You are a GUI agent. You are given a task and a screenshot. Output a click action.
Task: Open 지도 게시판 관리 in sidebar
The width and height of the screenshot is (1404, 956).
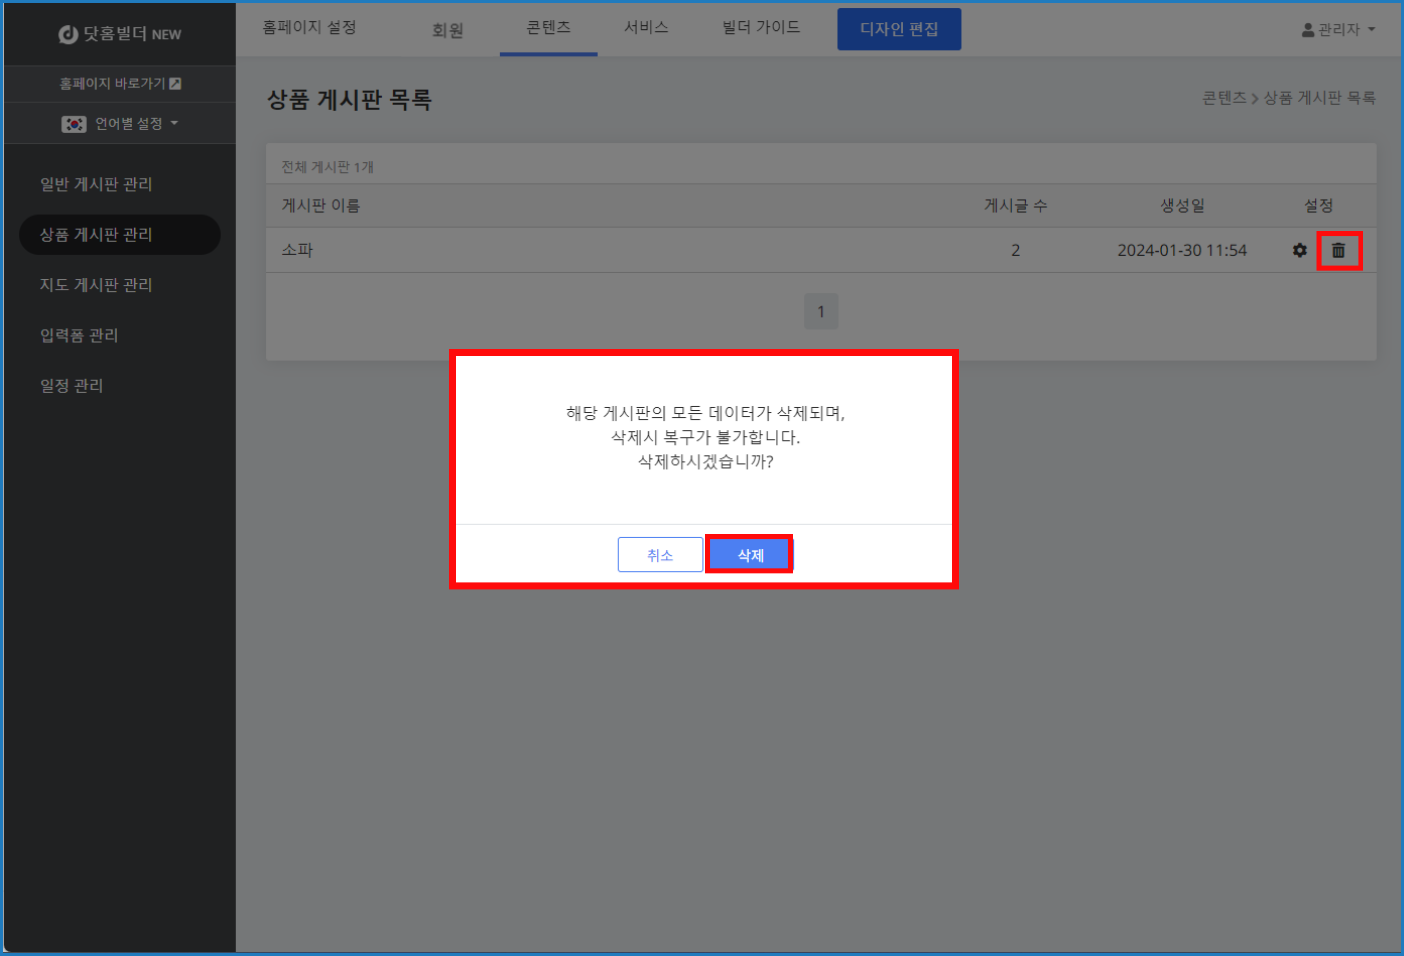coord(96,285)
